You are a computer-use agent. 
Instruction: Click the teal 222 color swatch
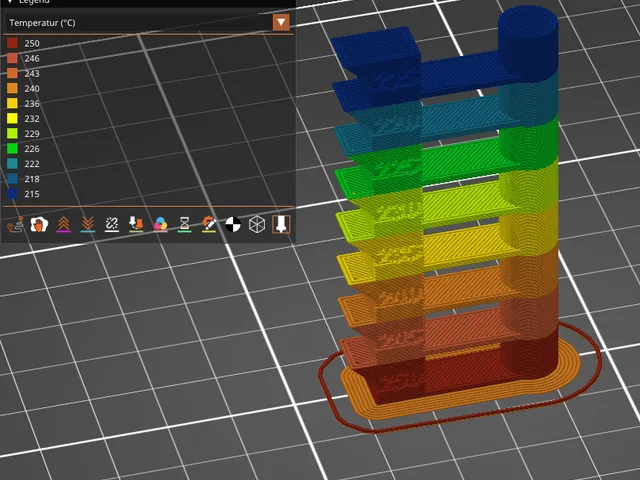click(x=12, y=164)
